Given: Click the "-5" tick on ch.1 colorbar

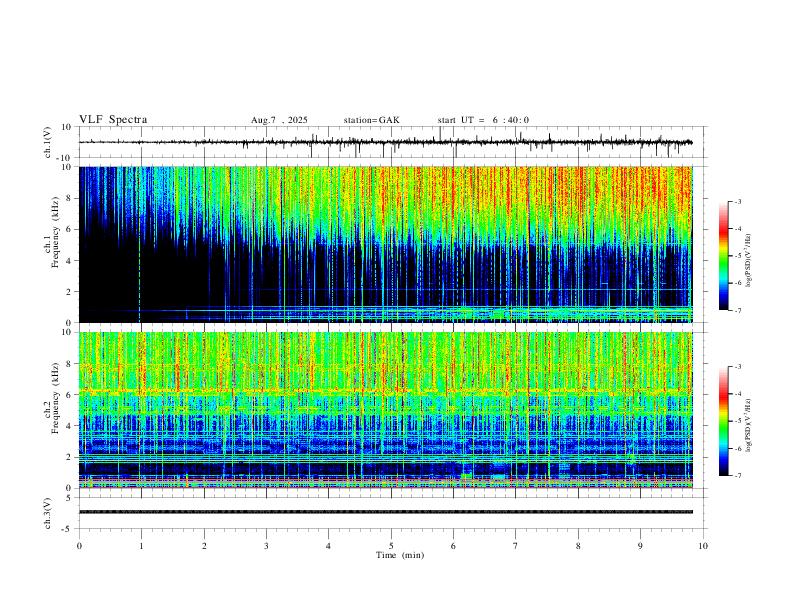Looking at the screenshot, I should pos(737,256).
